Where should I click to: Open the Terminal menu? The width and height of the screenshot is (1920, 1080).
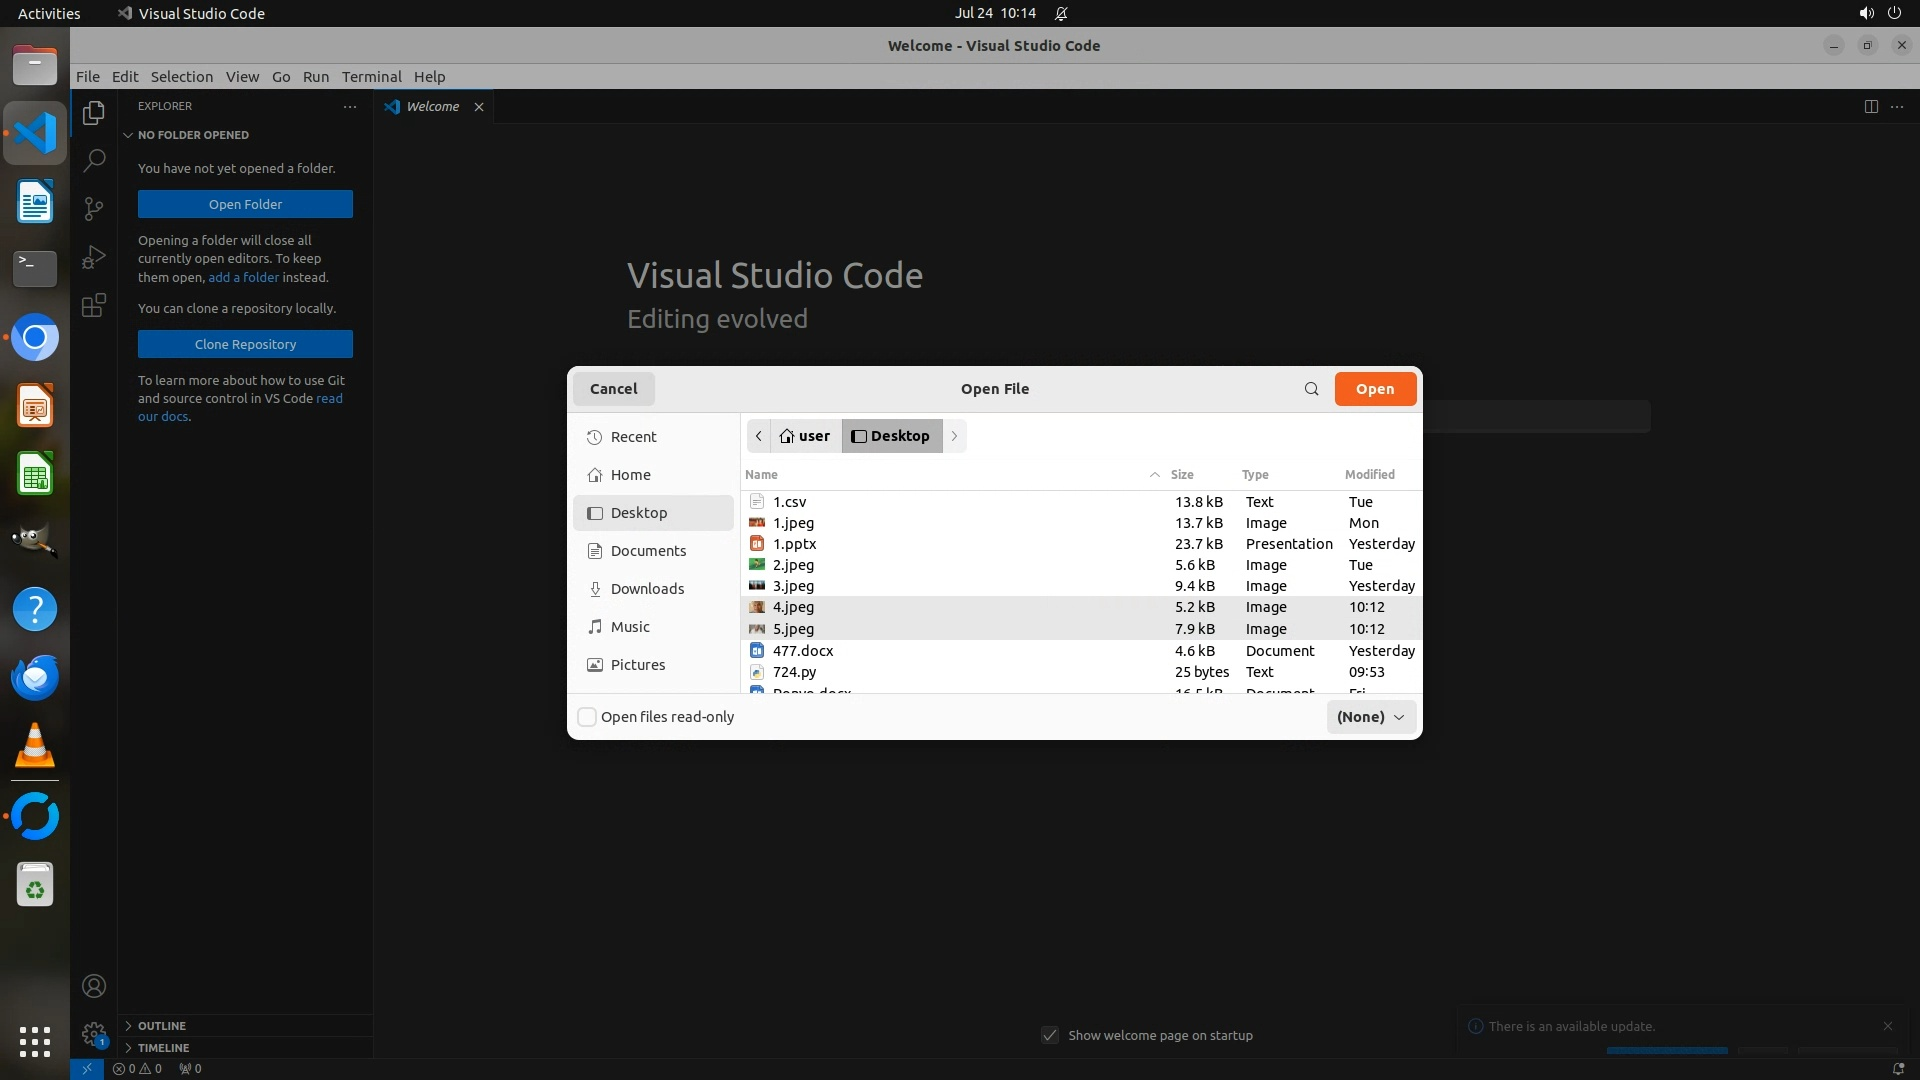[x=371, y=77]
